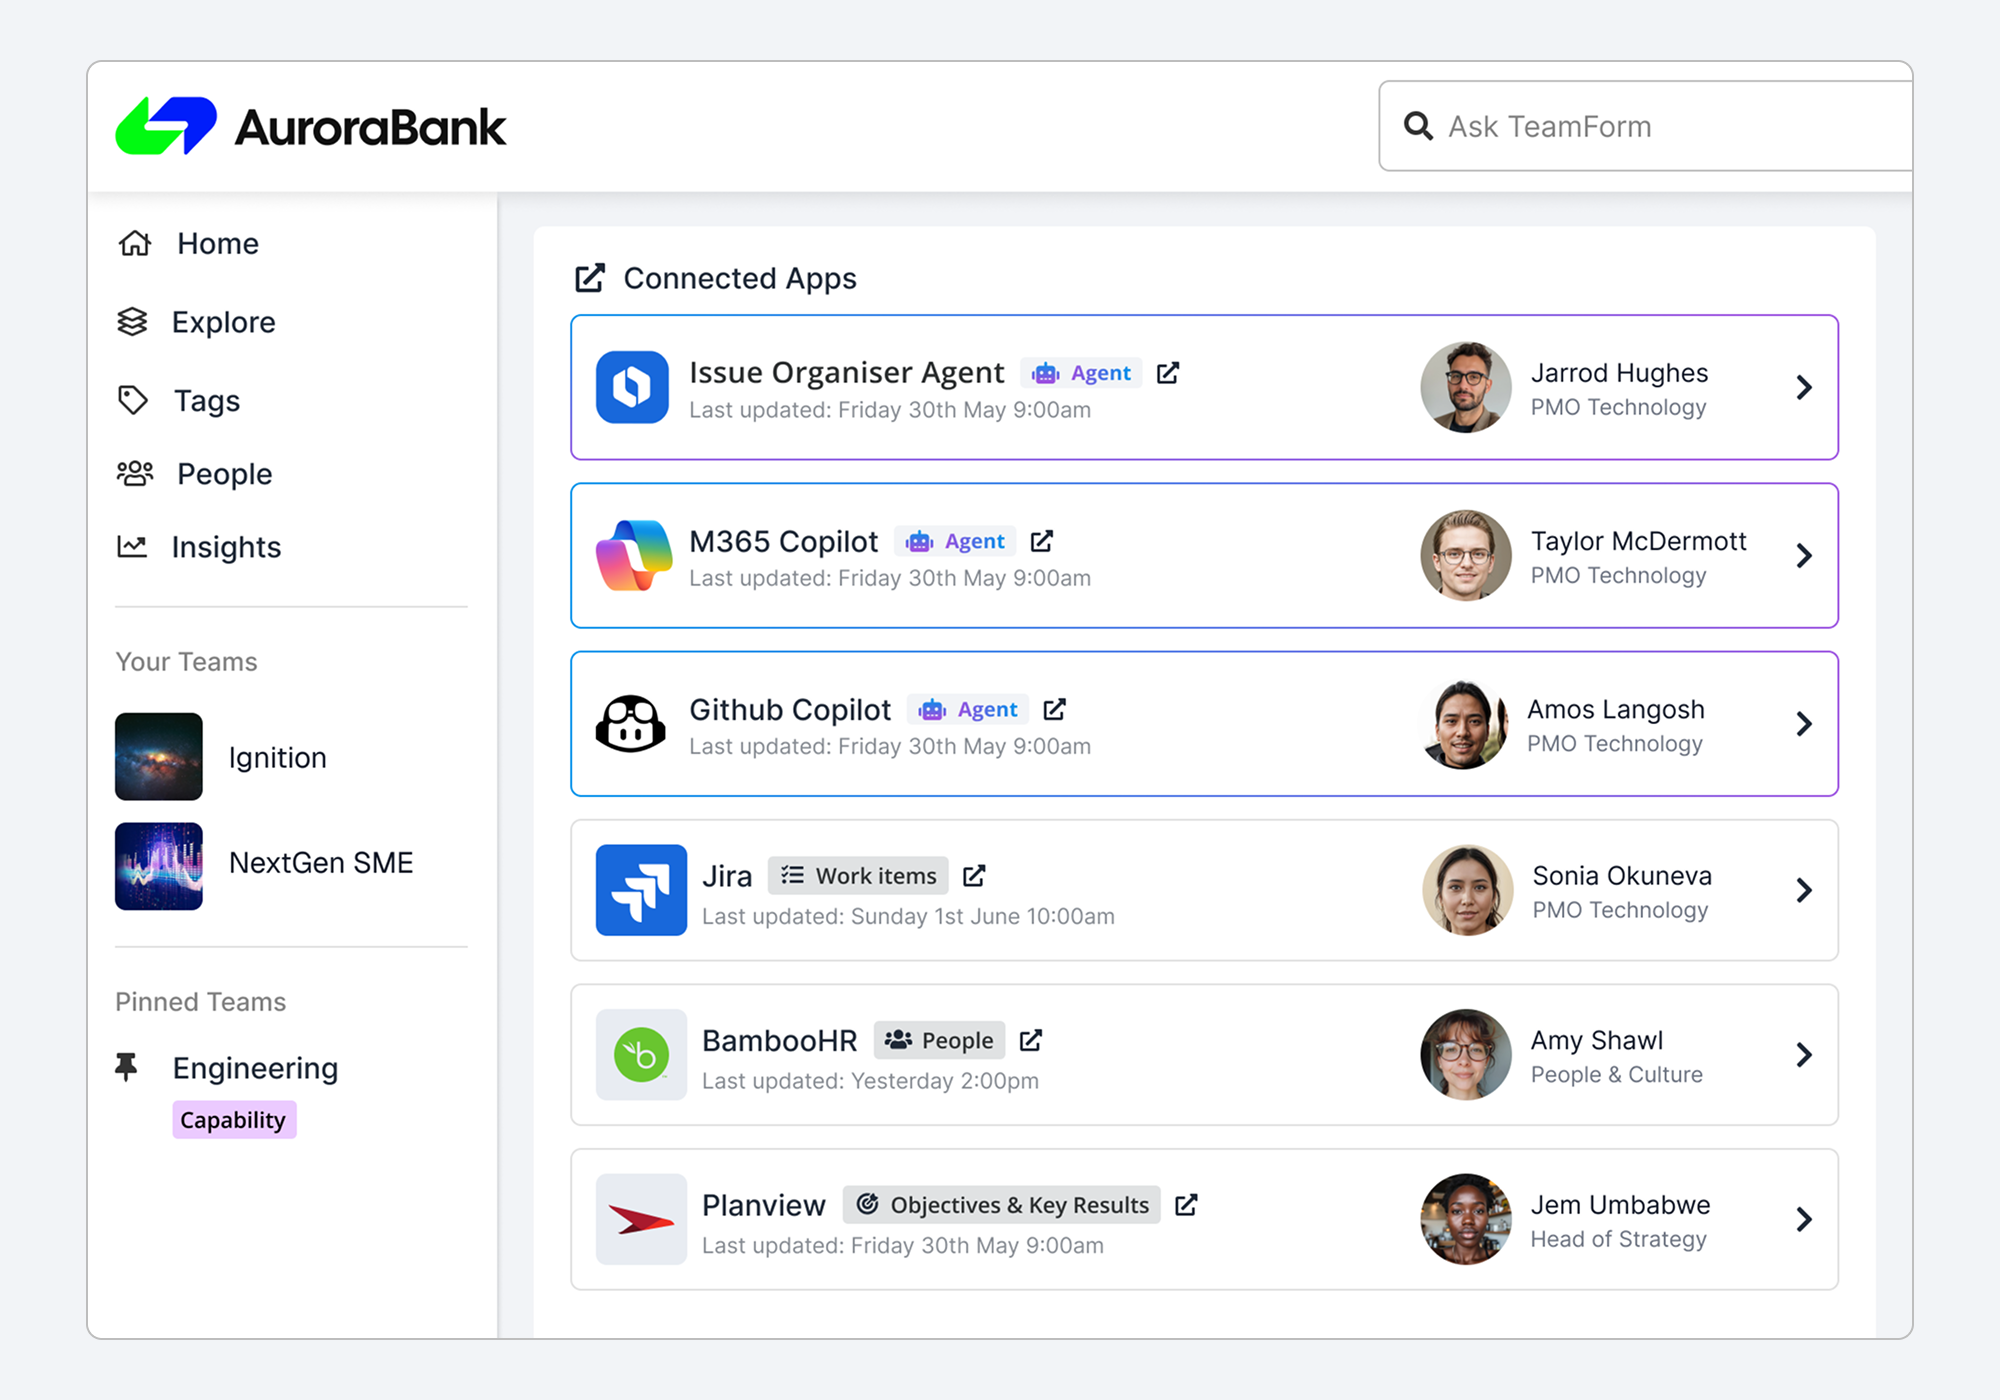
Task: Click the M365 Copilot app logo
Action: pyautogui.click(x=633, y=556)
